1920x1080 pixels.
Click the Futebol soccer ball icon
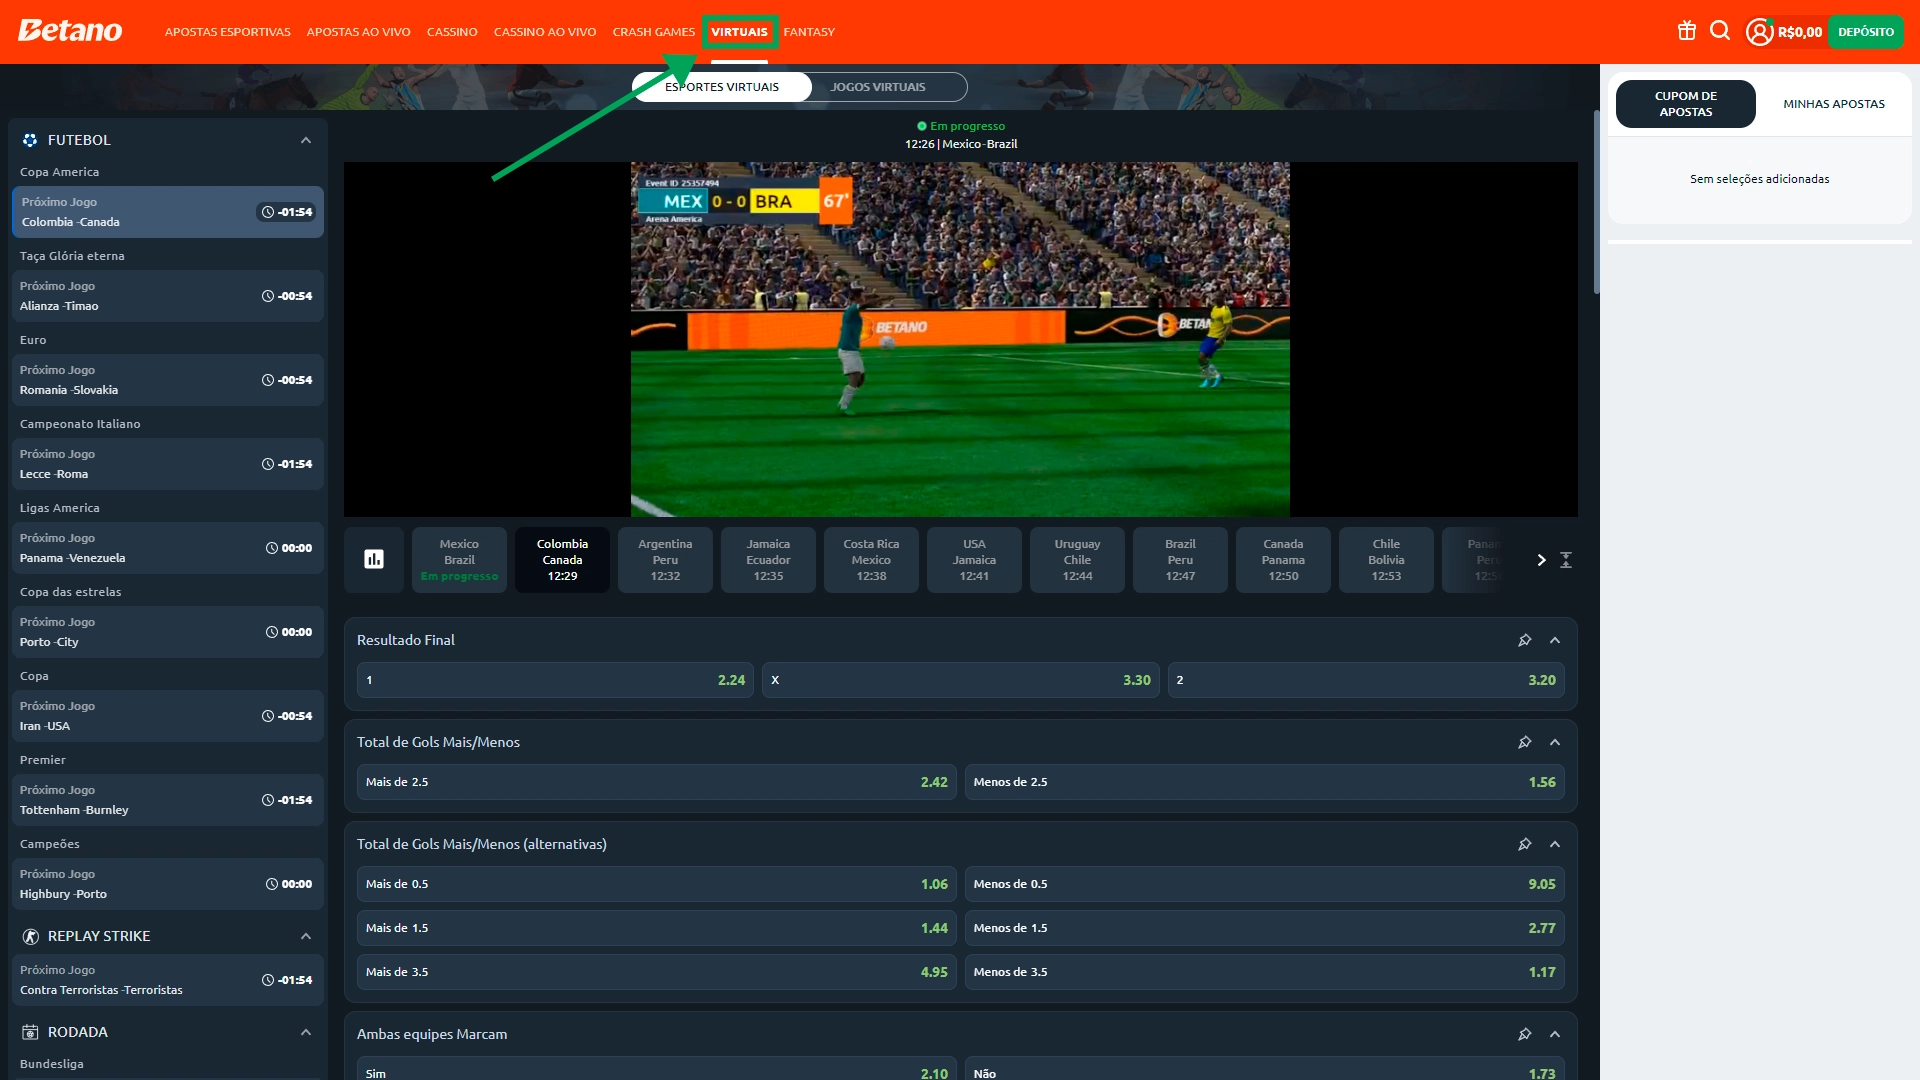(30, 140)
